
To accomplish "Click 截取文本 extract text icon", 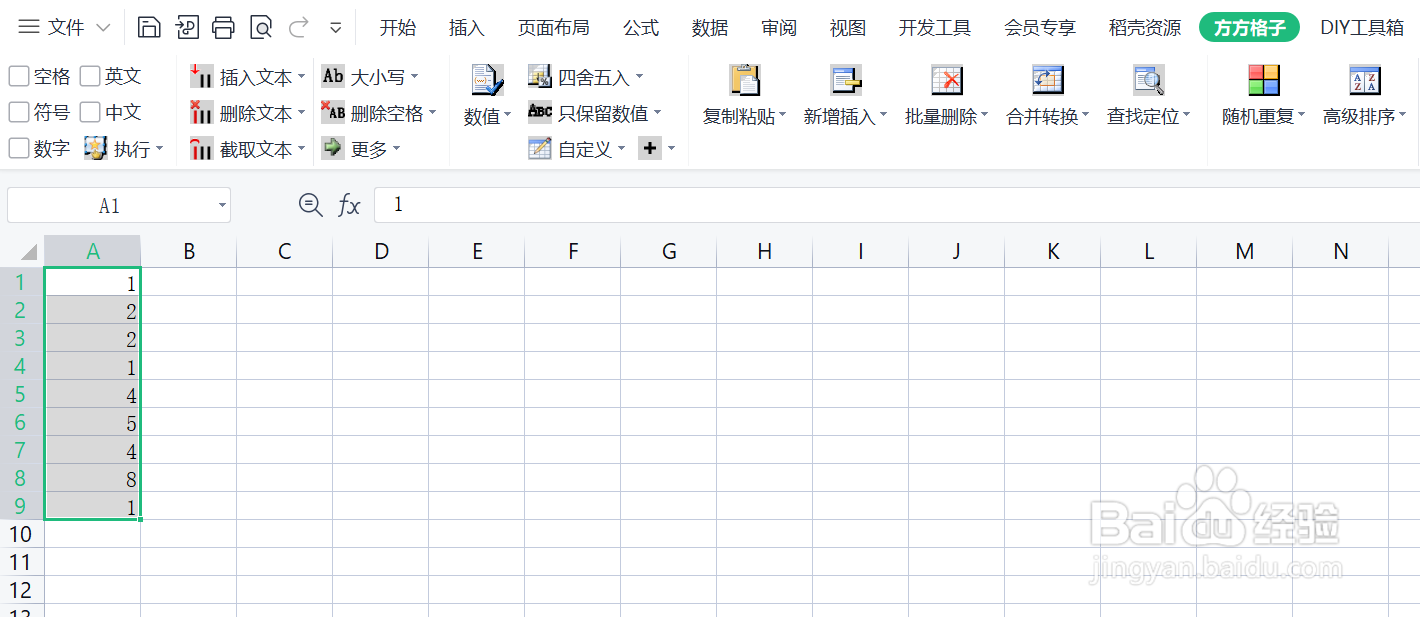I will tap(202, 149).
